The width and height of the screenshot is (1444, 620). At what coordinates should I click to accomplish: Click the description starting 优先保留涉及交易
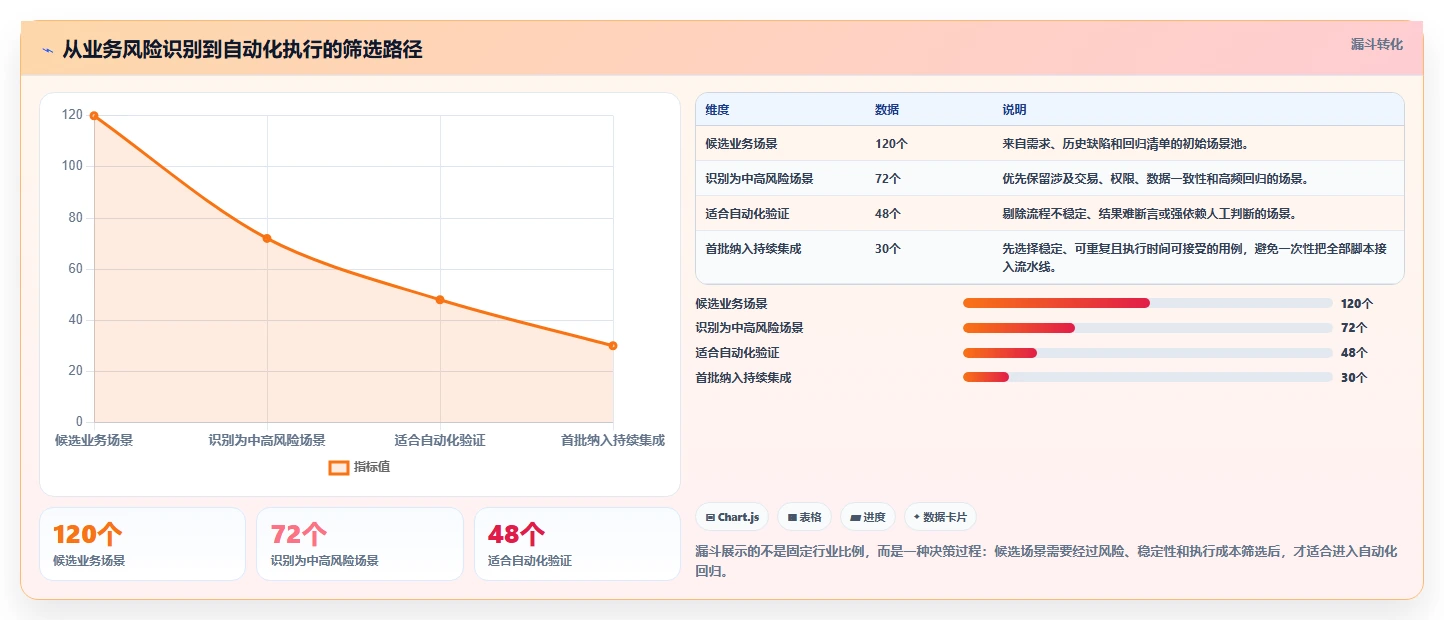click(1155, 179)
